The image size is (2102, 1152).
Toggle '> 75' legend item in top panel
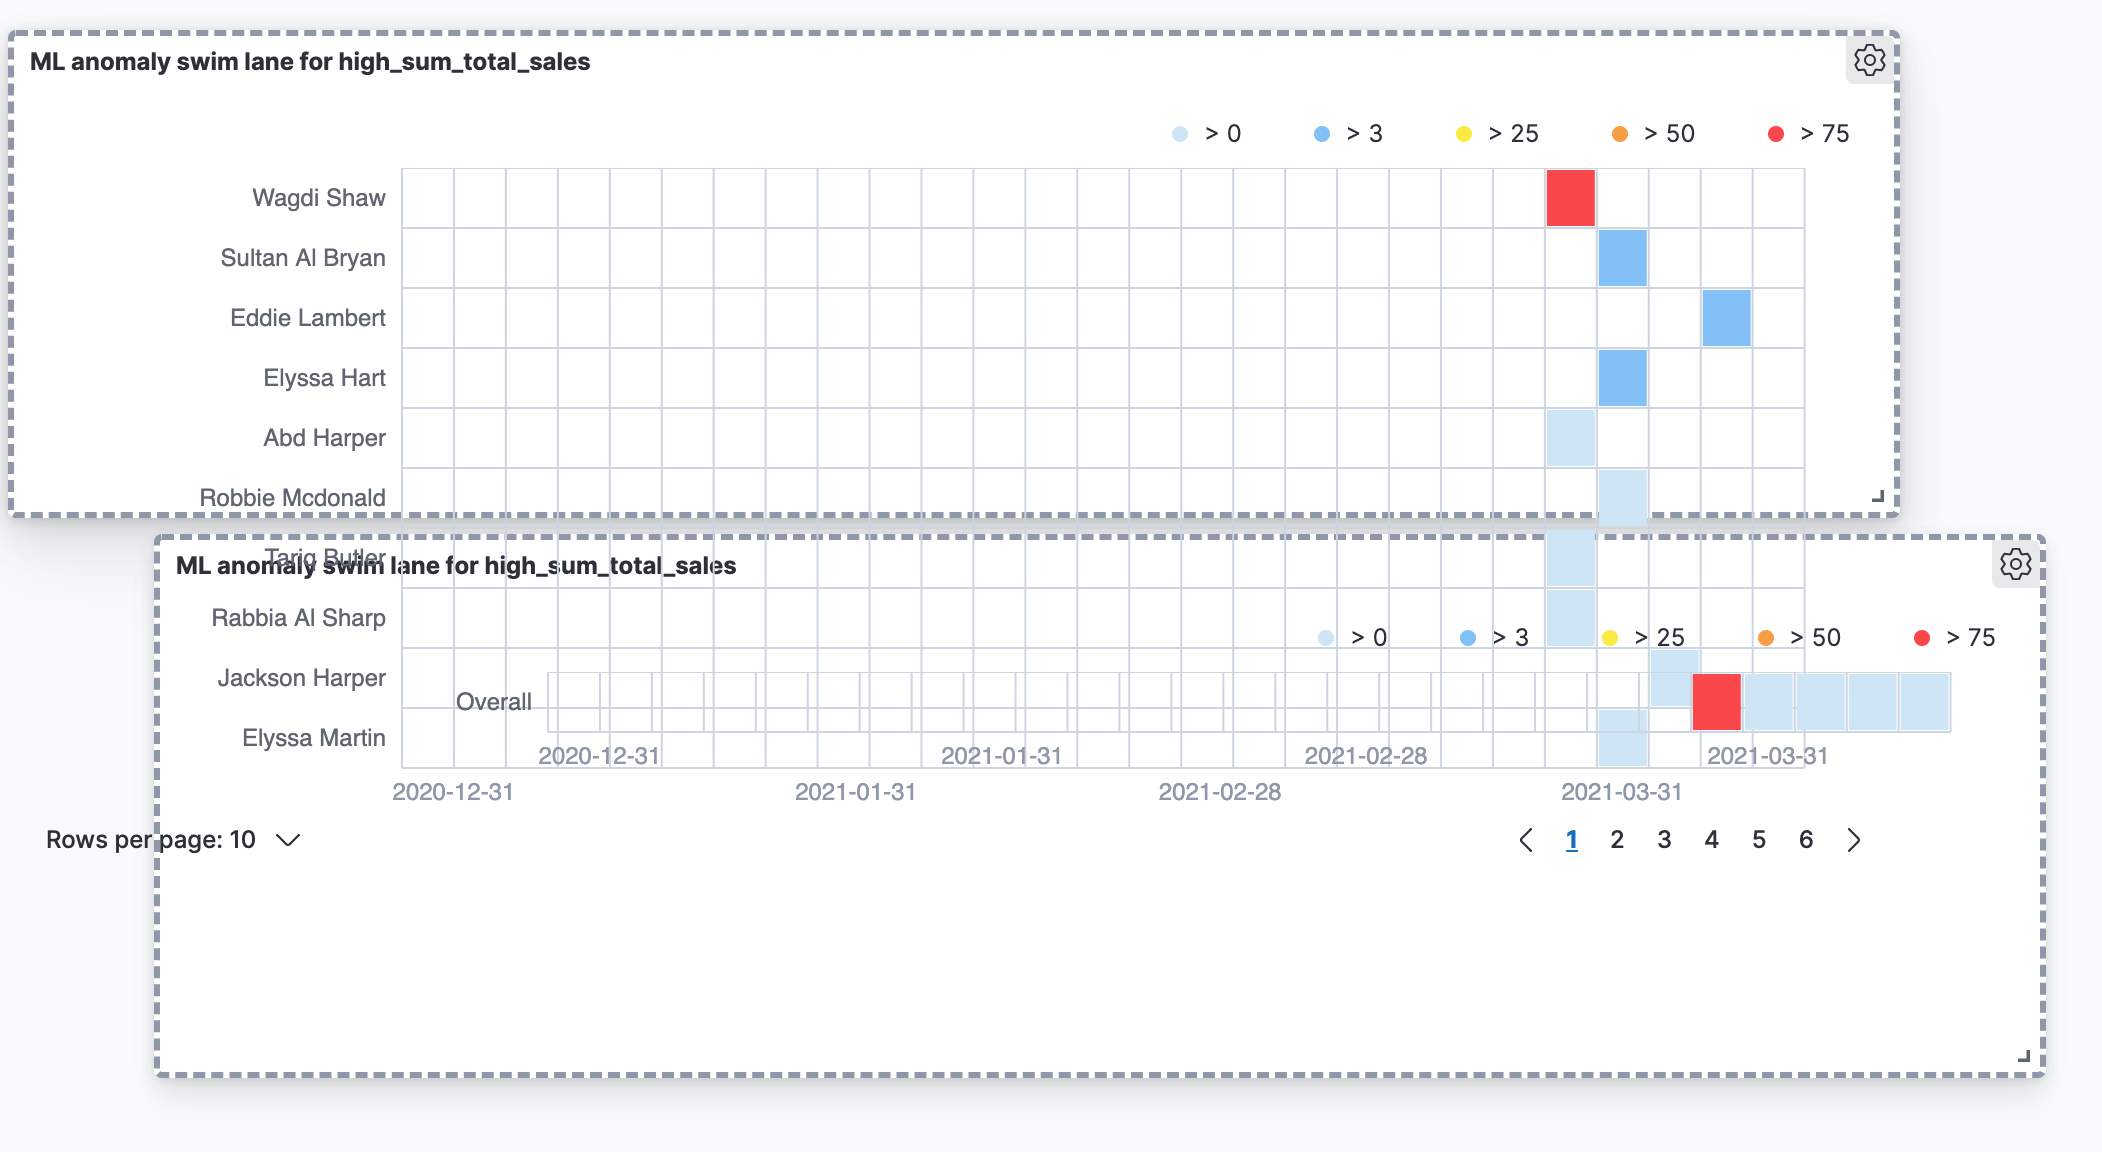[1809, 134]
